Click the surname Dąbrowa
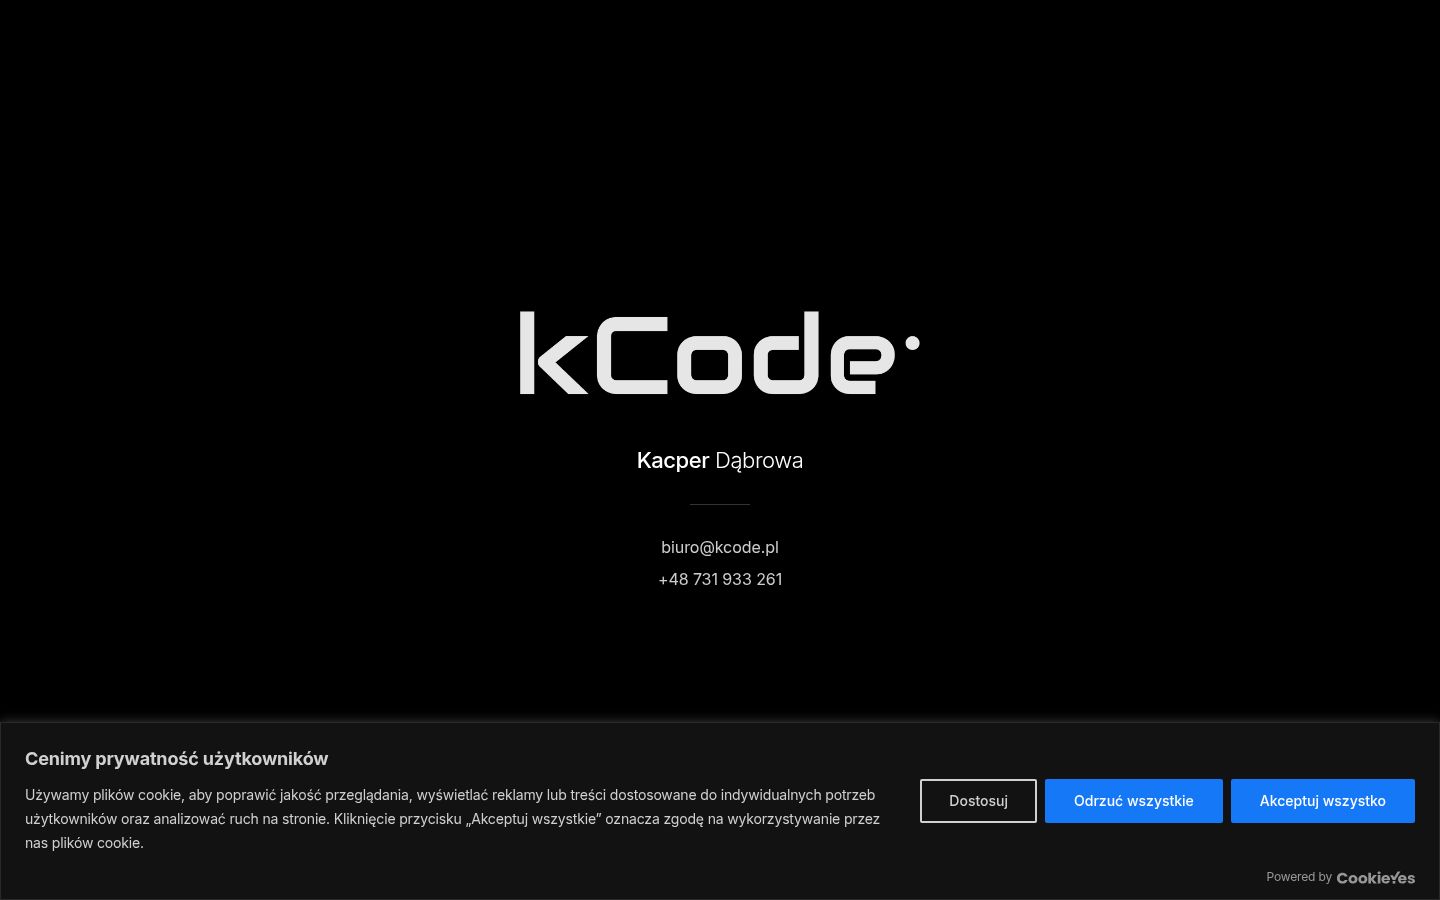Image resolution: width=1440 pixels, height=900 pixels. (759, 461)
